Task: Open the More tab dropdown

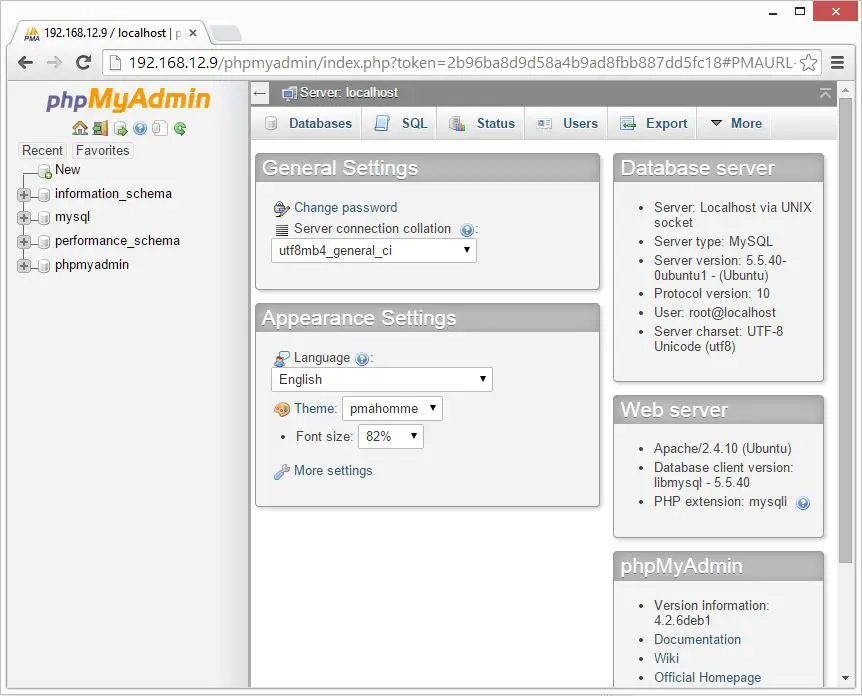Action: (x=736, y=123)
